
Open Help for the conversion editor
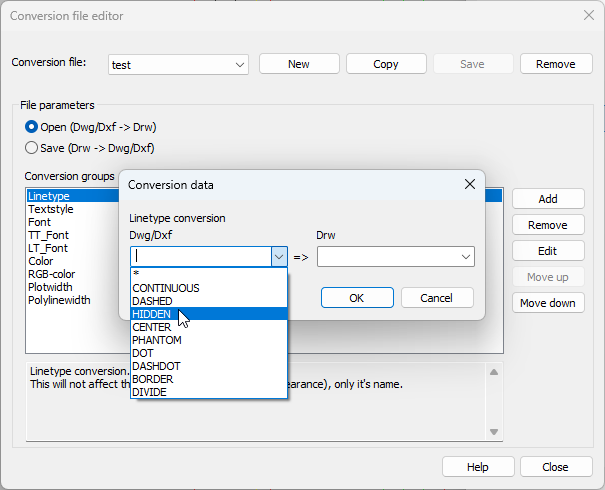pyautogui.click(x=477, y=467)
